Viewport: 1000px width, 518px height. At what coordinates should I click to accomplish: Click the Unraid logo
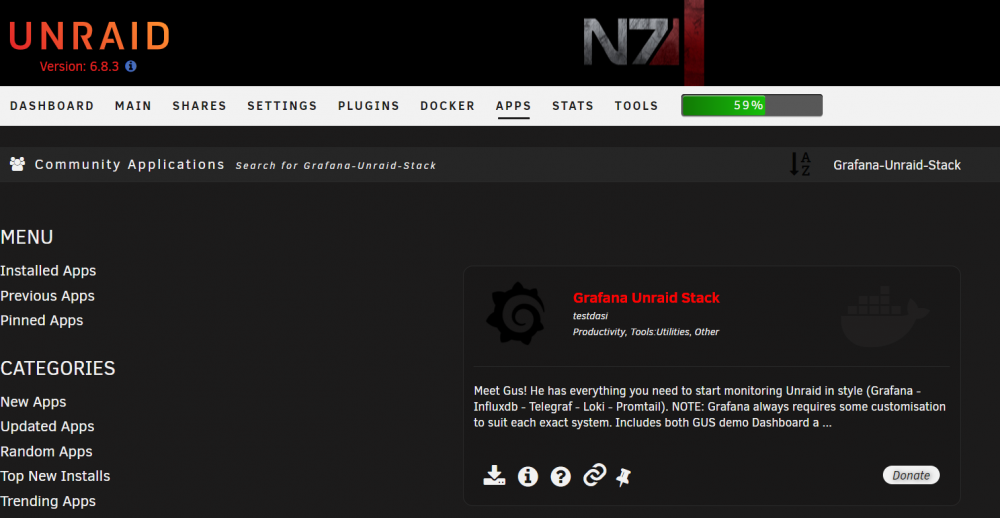[89, 36]
